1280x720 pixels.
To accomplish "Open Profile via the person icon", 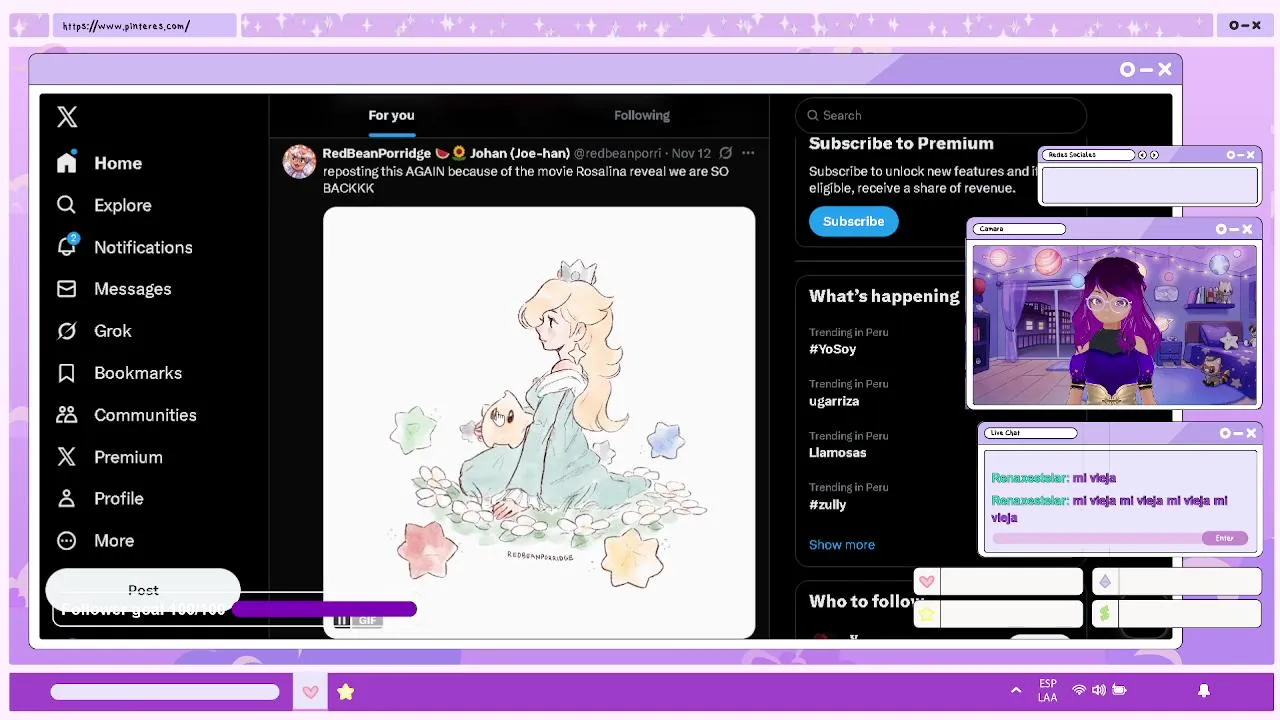I will pos(67,498).
